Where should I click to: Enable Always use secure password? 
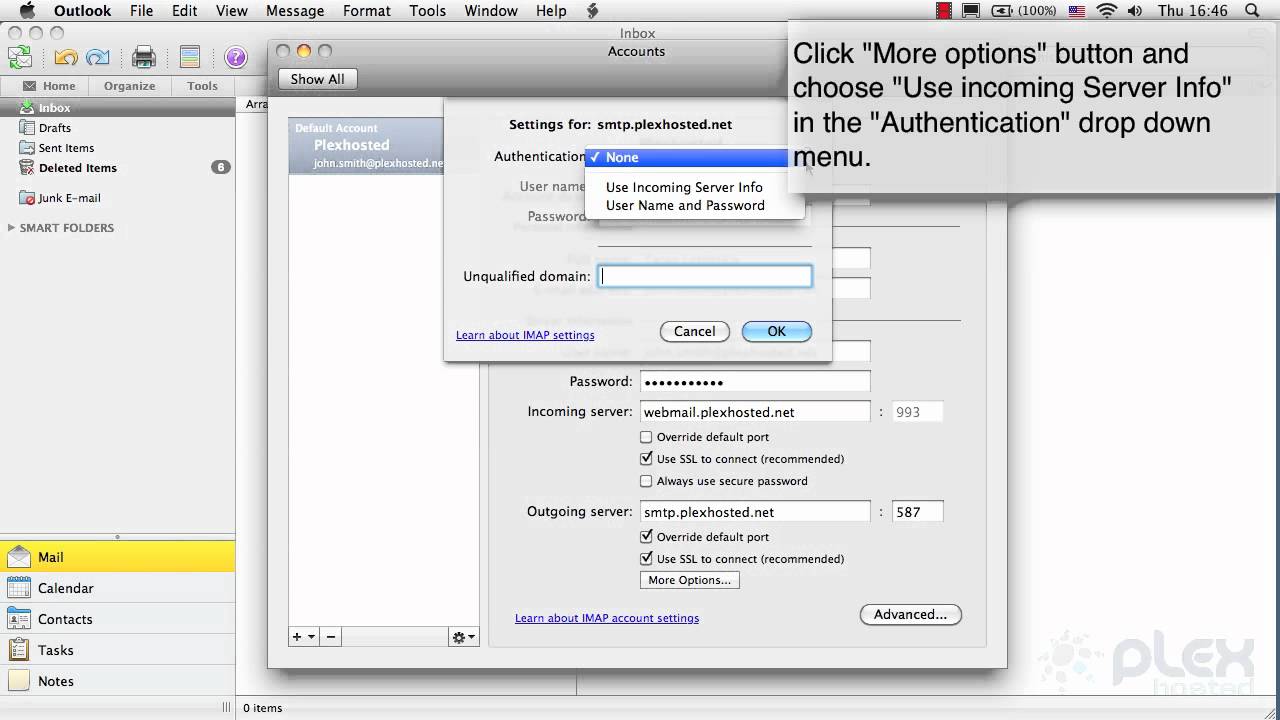tap(646, 481)
